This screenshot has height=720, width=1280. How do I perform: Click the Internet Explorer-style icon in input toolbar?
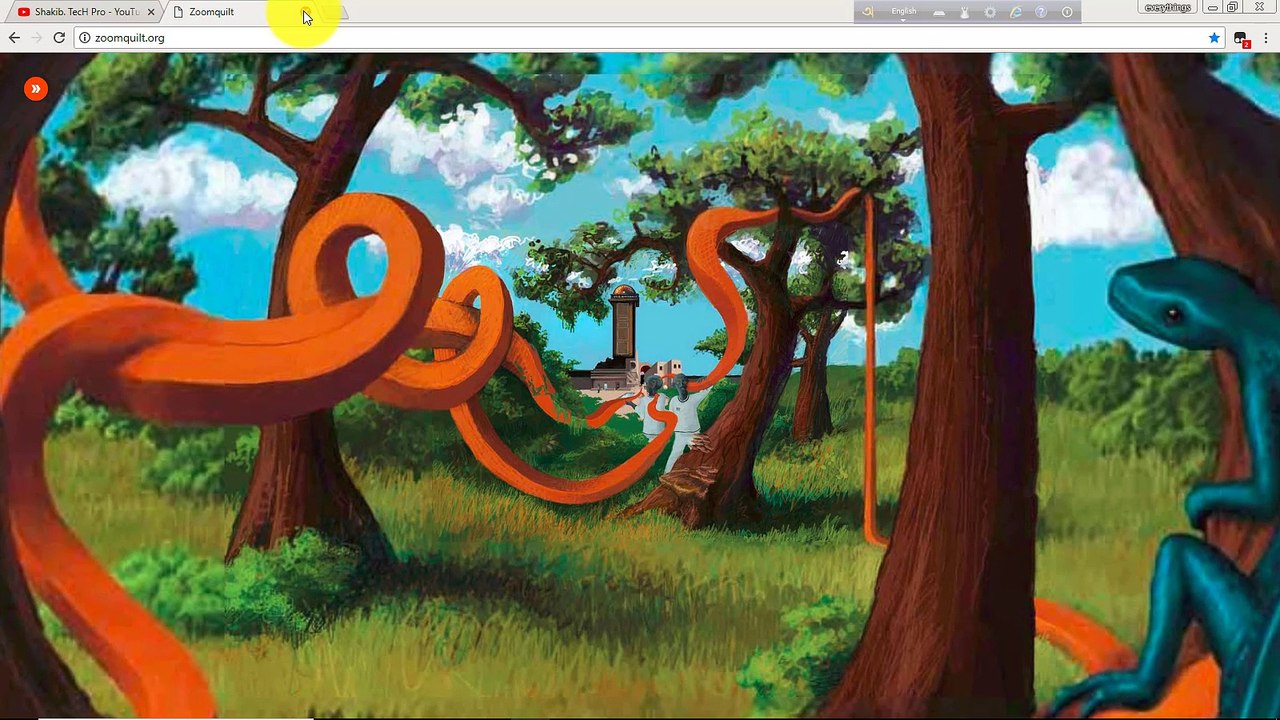tap(1016, 12)
